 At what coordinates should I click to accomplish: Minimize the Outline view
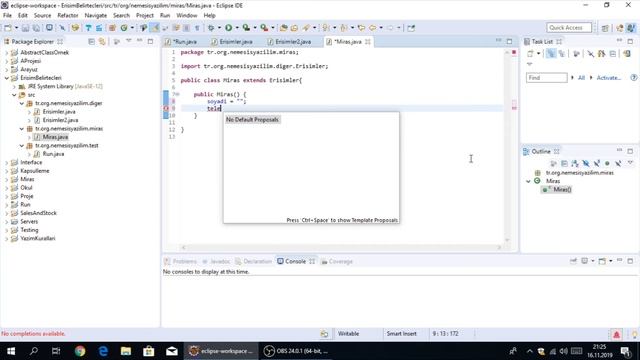tap(620, 151)
